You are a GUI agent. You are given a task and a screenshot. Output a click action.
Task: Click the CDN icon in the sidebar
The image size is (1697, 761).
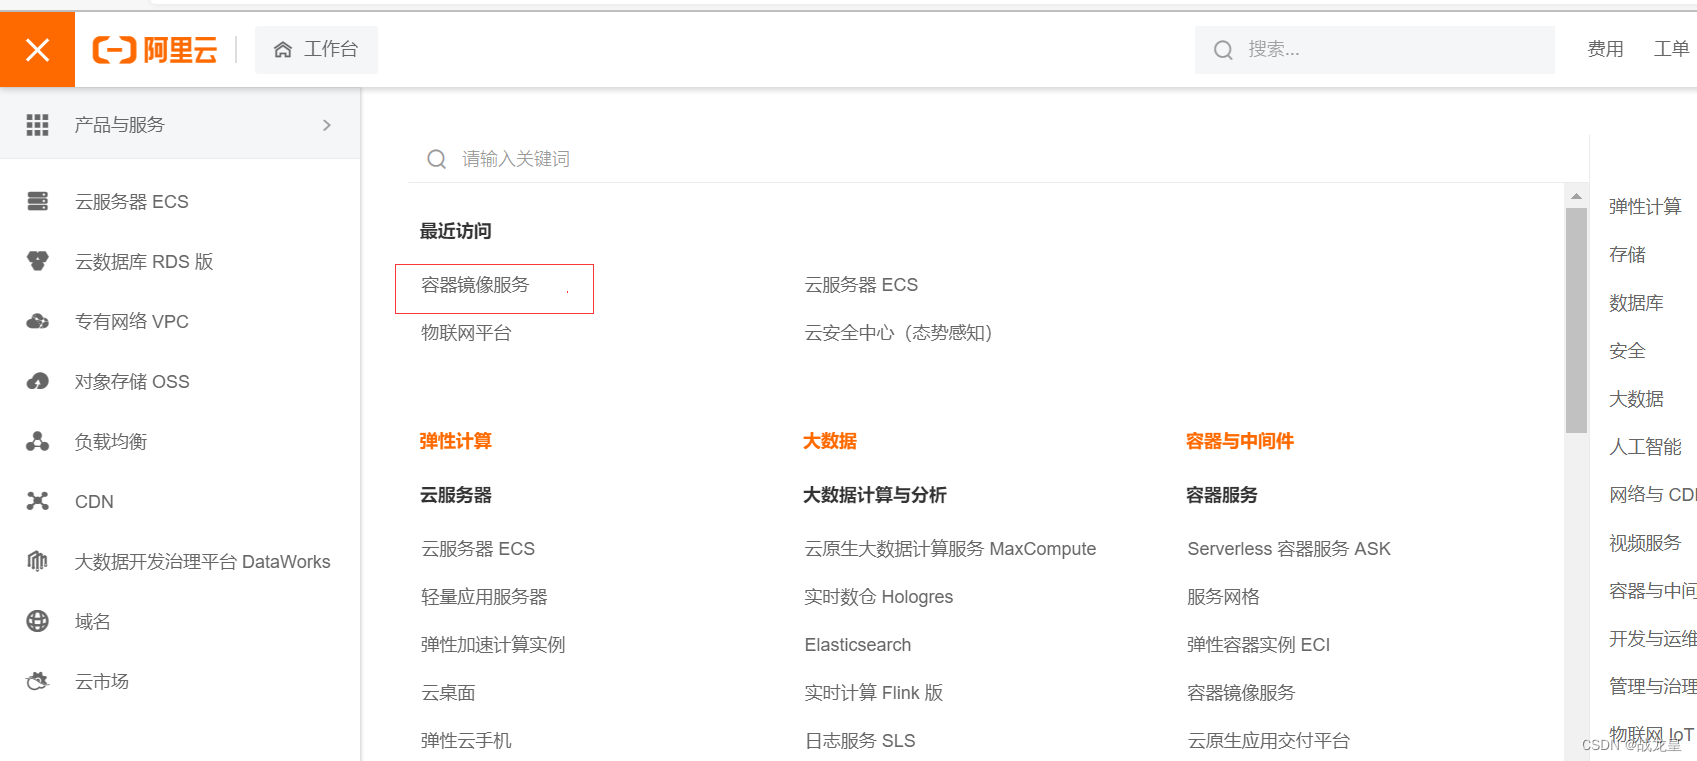[37, 501]
